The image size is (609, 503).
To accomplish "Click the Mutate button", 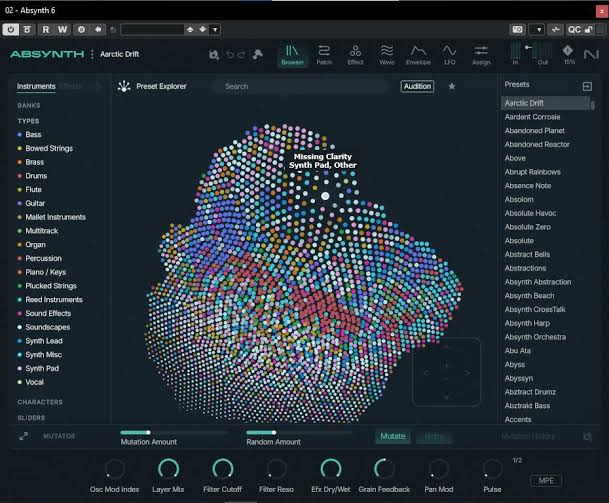I will point(393,437).
